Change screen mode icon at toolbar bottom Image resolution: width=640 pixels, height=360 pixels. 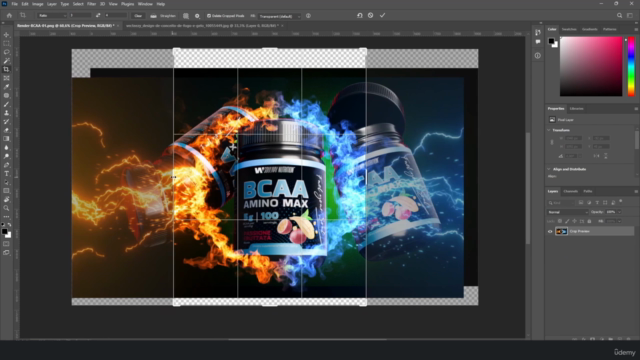click(x=6, y=253)
